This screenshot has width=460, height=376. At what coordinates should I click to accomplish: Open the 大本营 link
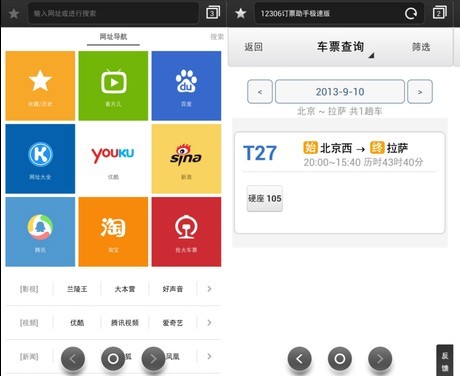(125, 289)
